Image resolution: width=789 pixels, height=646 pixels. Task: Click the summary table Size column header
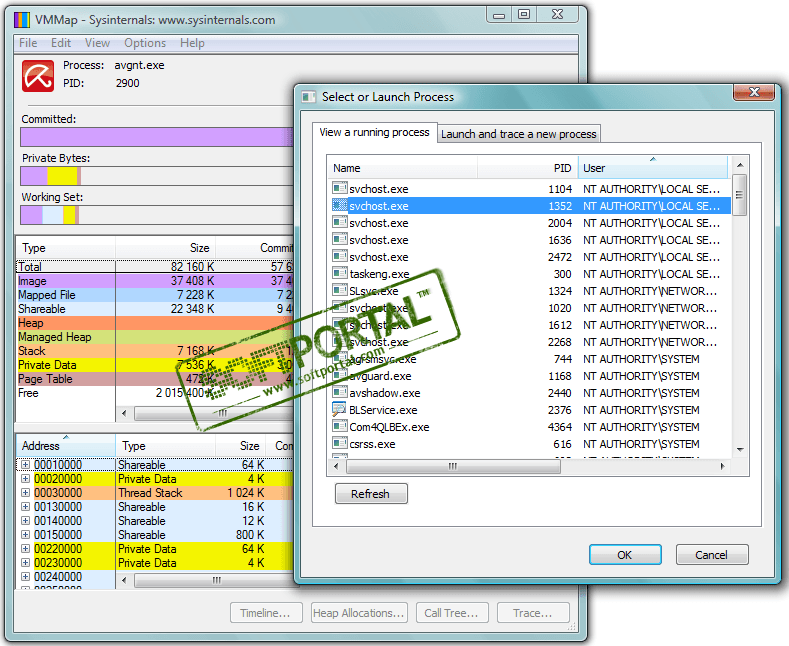click(x=166, y=248)
